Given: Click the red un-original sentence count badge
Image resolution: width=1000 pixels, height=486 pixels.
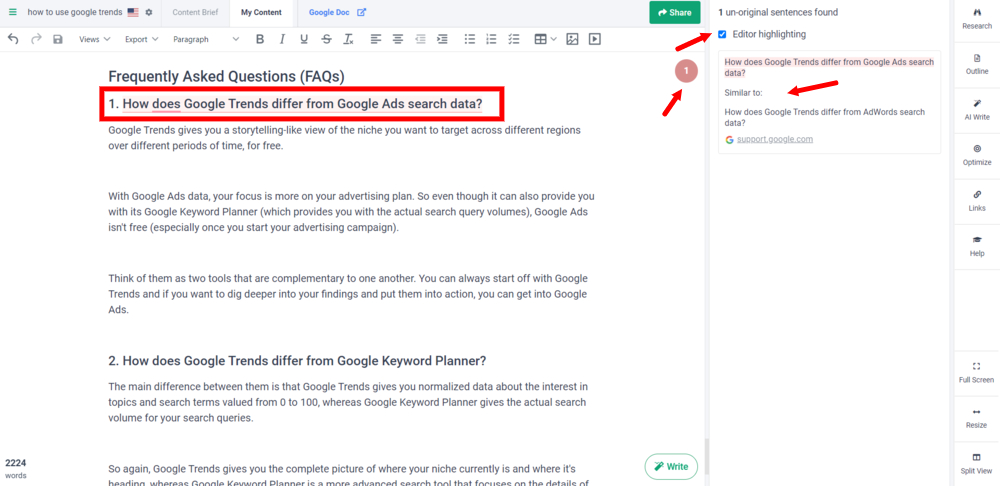Looking at the screenshot, I should pos(686,71).
